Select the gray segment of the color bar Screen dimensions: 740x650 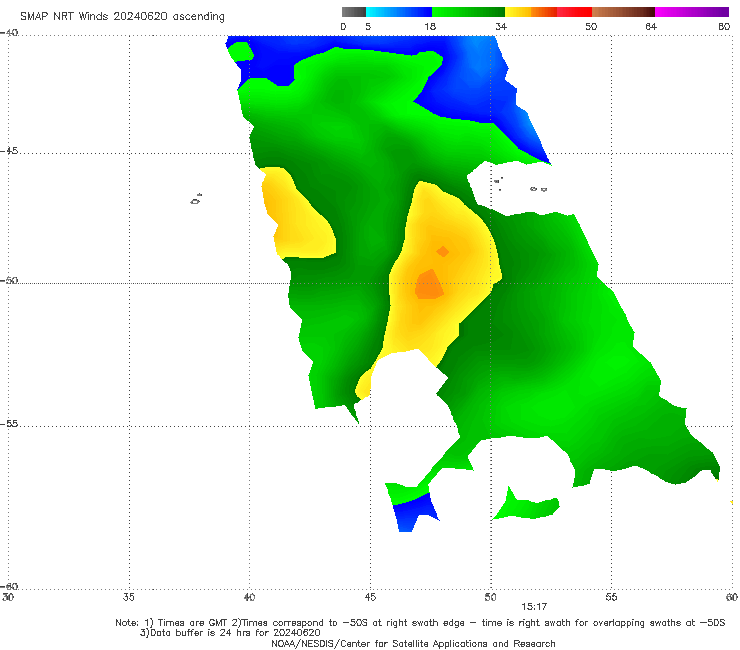click(x=353, y=12)
